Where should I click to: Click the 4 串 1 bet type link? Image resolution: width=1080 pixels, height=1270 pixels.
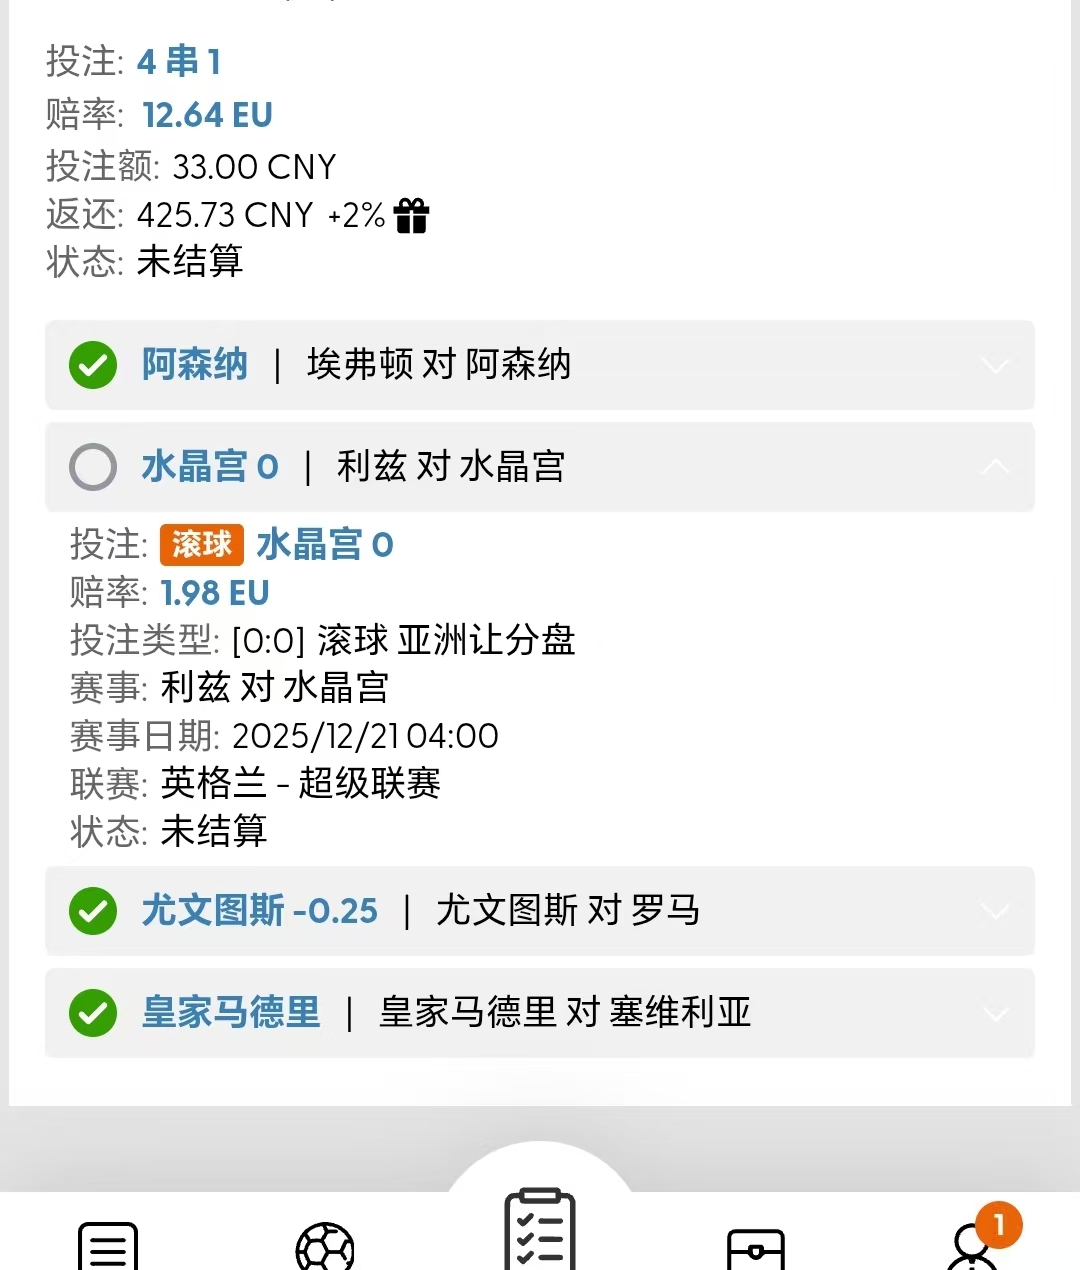pos(179,62)
